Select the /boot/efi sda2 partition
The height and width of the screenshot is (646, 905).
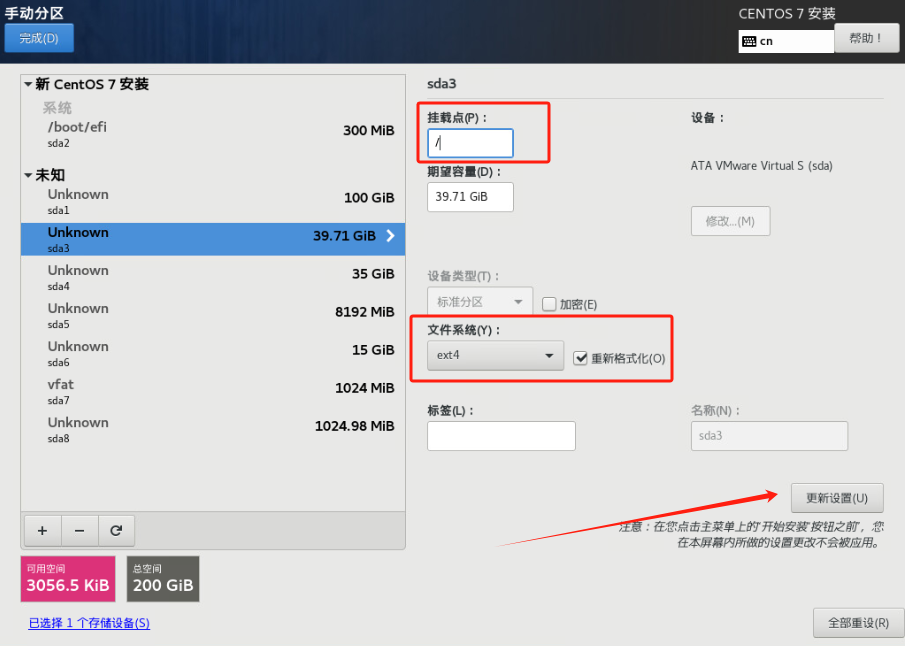point(212,133)
